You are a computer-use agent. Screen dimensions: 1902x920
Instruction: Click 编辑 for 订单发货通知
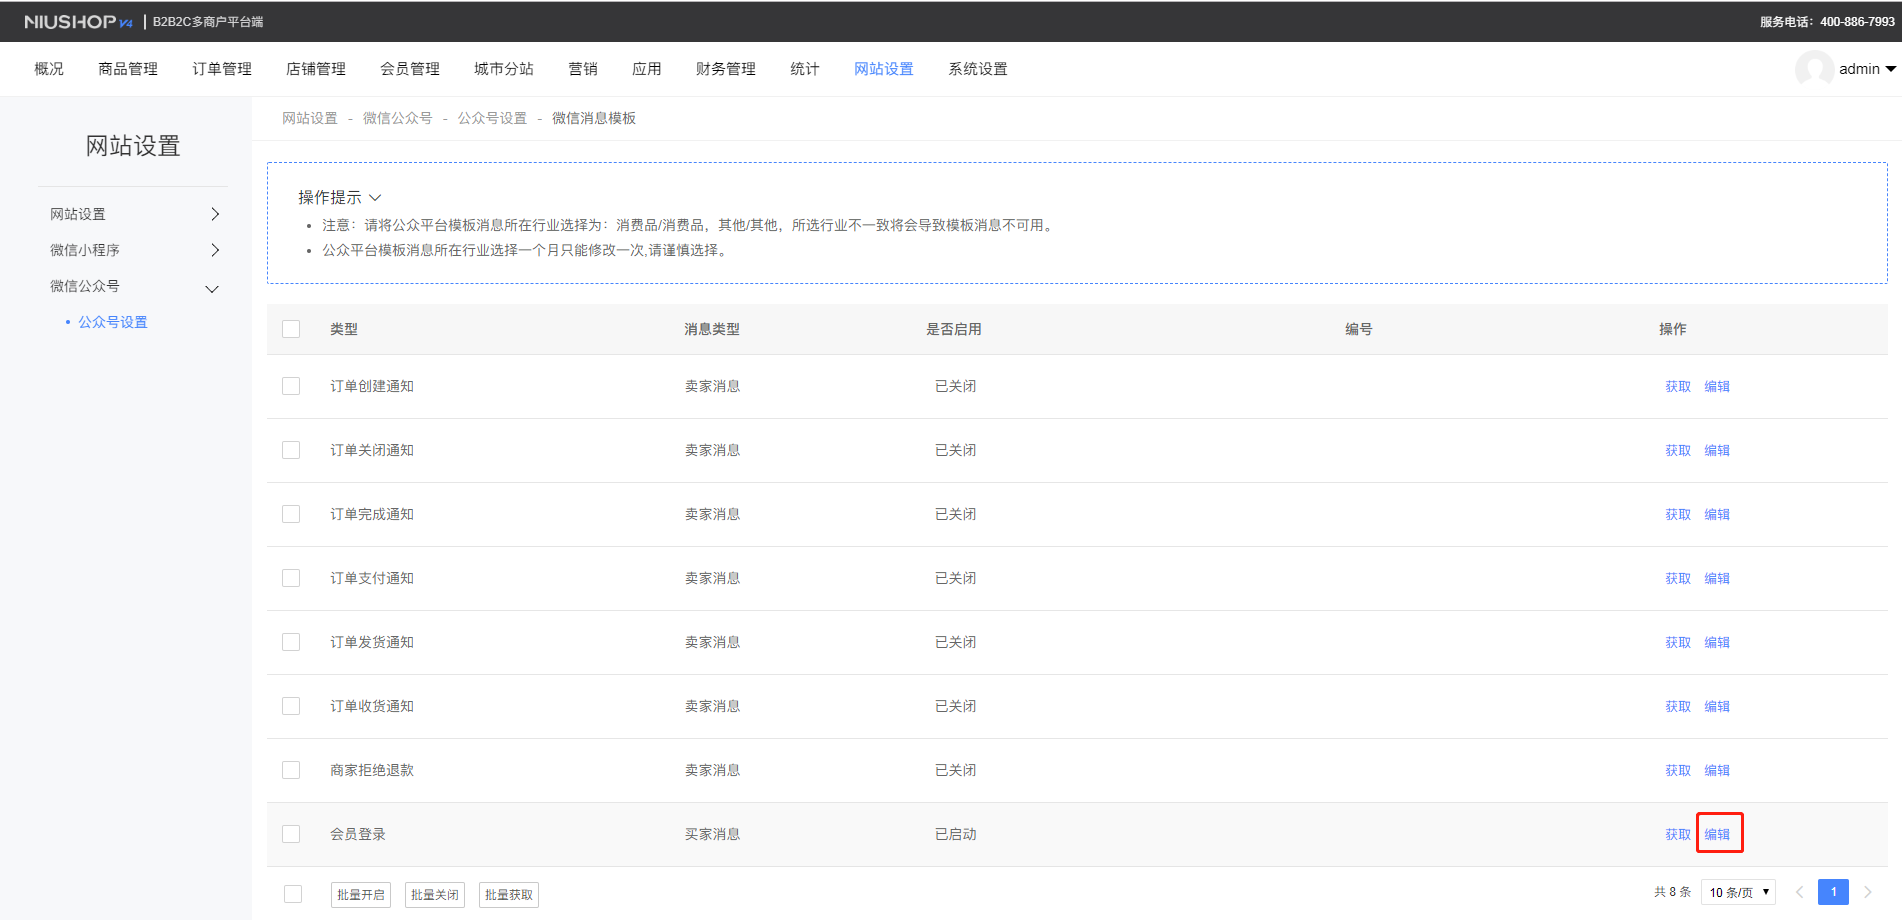1717,642
